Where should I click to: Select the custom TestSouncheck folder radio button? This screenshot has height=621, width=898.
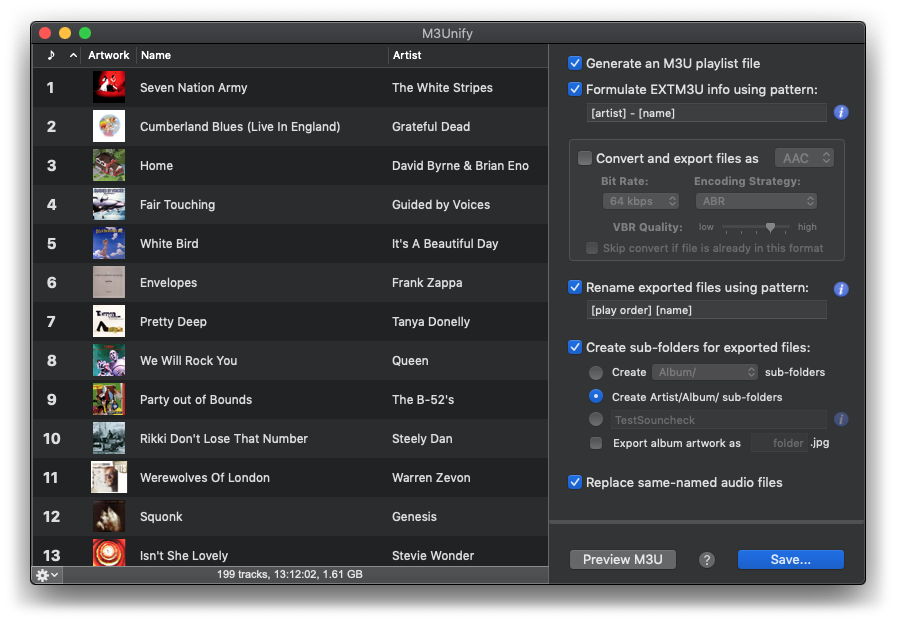[596, 419]
